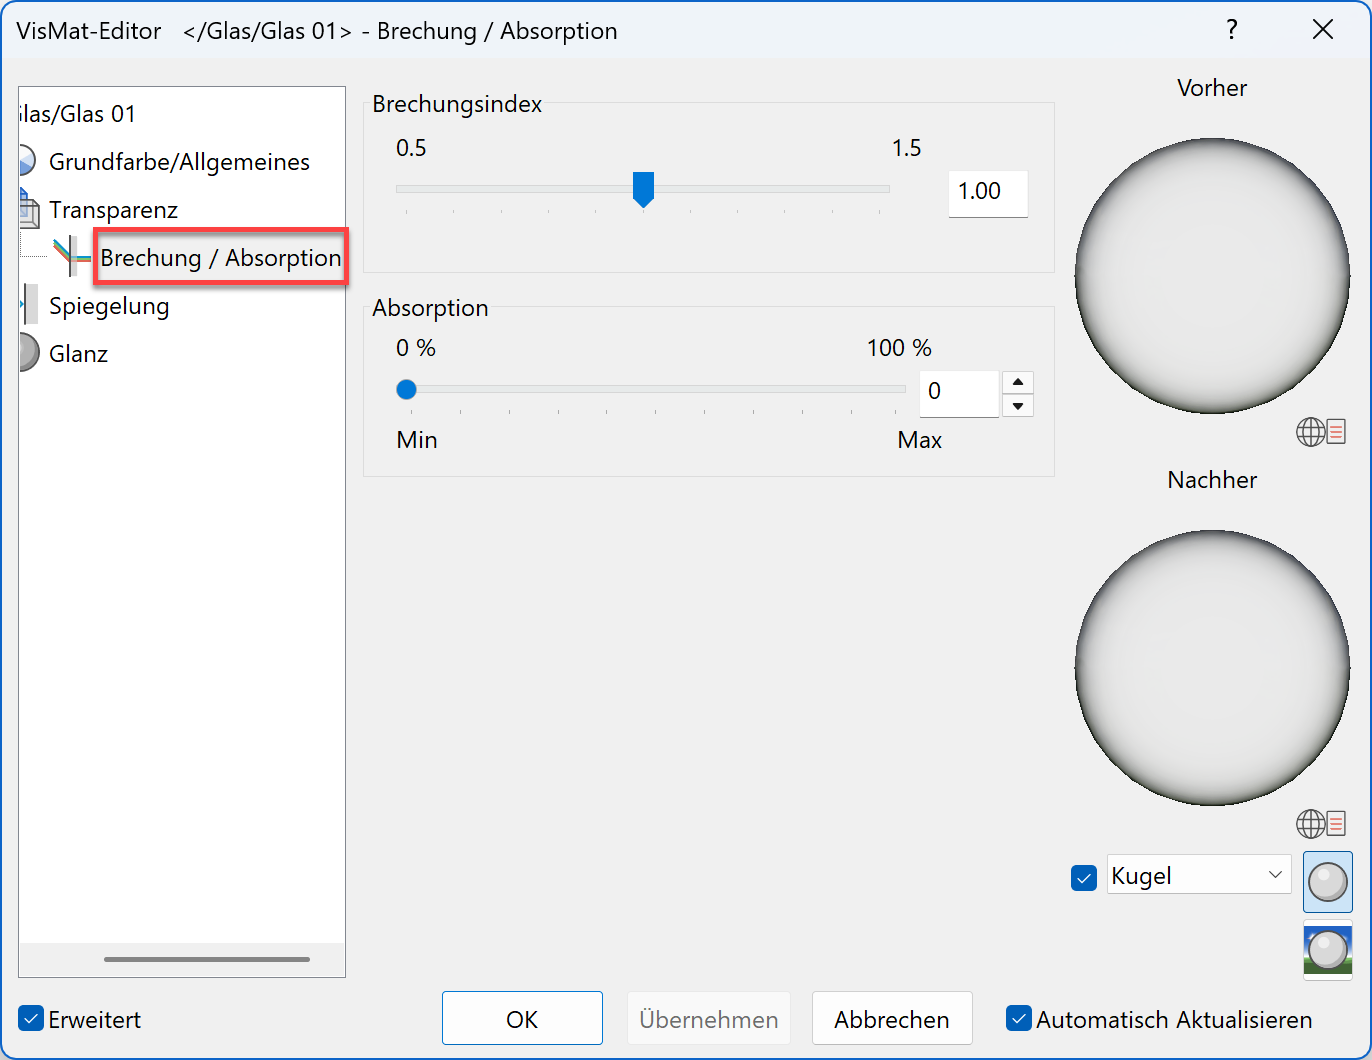This screenshot has width=1372, height=1060.
Task: Confirm changes with OK button
Action: tap(522, 1019)
